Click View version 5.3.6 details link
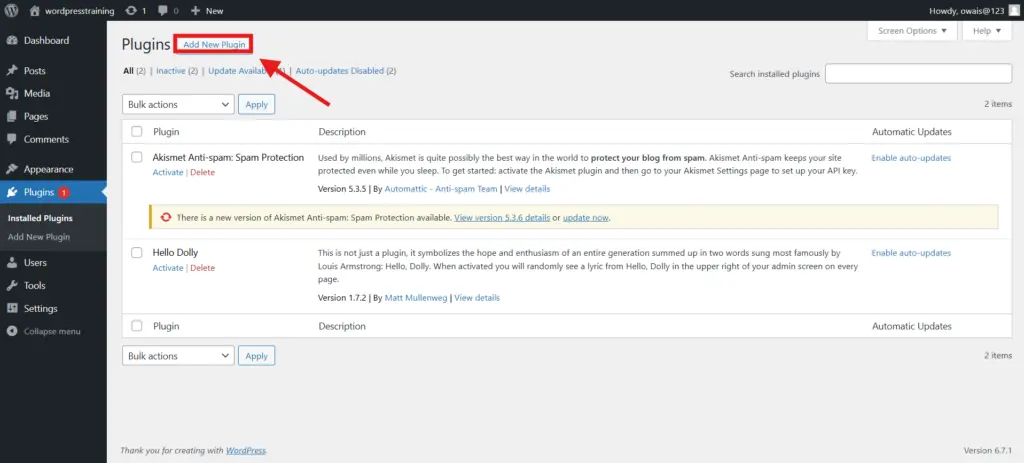Viewport: 1024px width, 463px height. click(502, 218)
